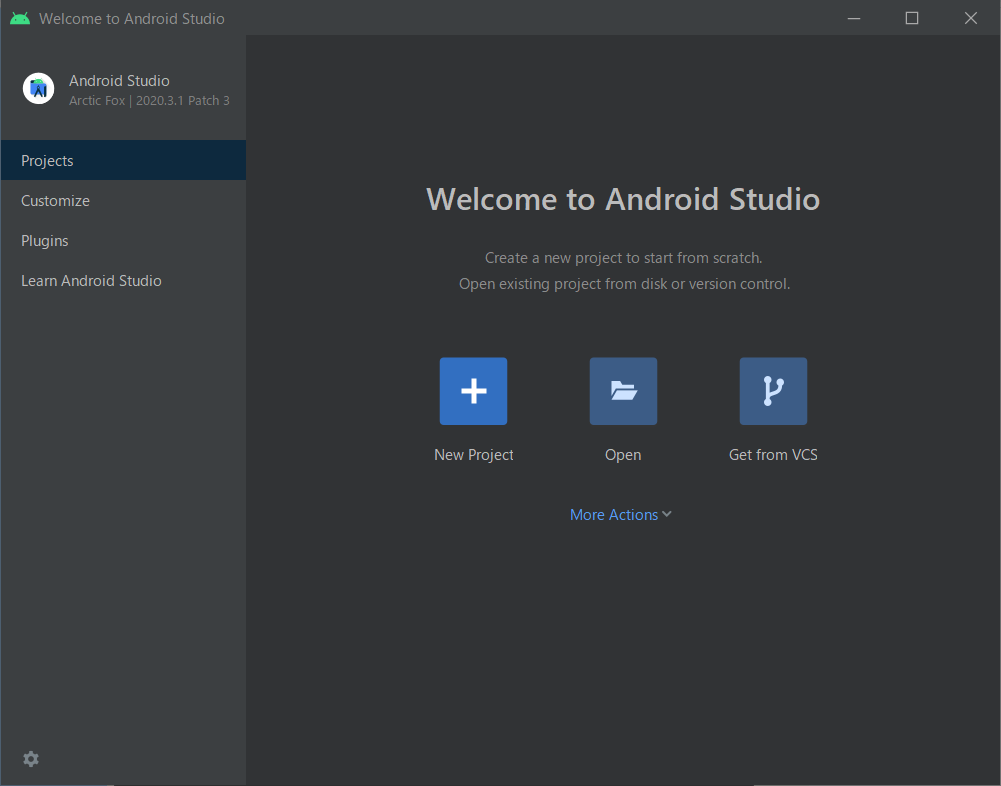Click the chevron beside More Actions

click(x=667, y=514)
